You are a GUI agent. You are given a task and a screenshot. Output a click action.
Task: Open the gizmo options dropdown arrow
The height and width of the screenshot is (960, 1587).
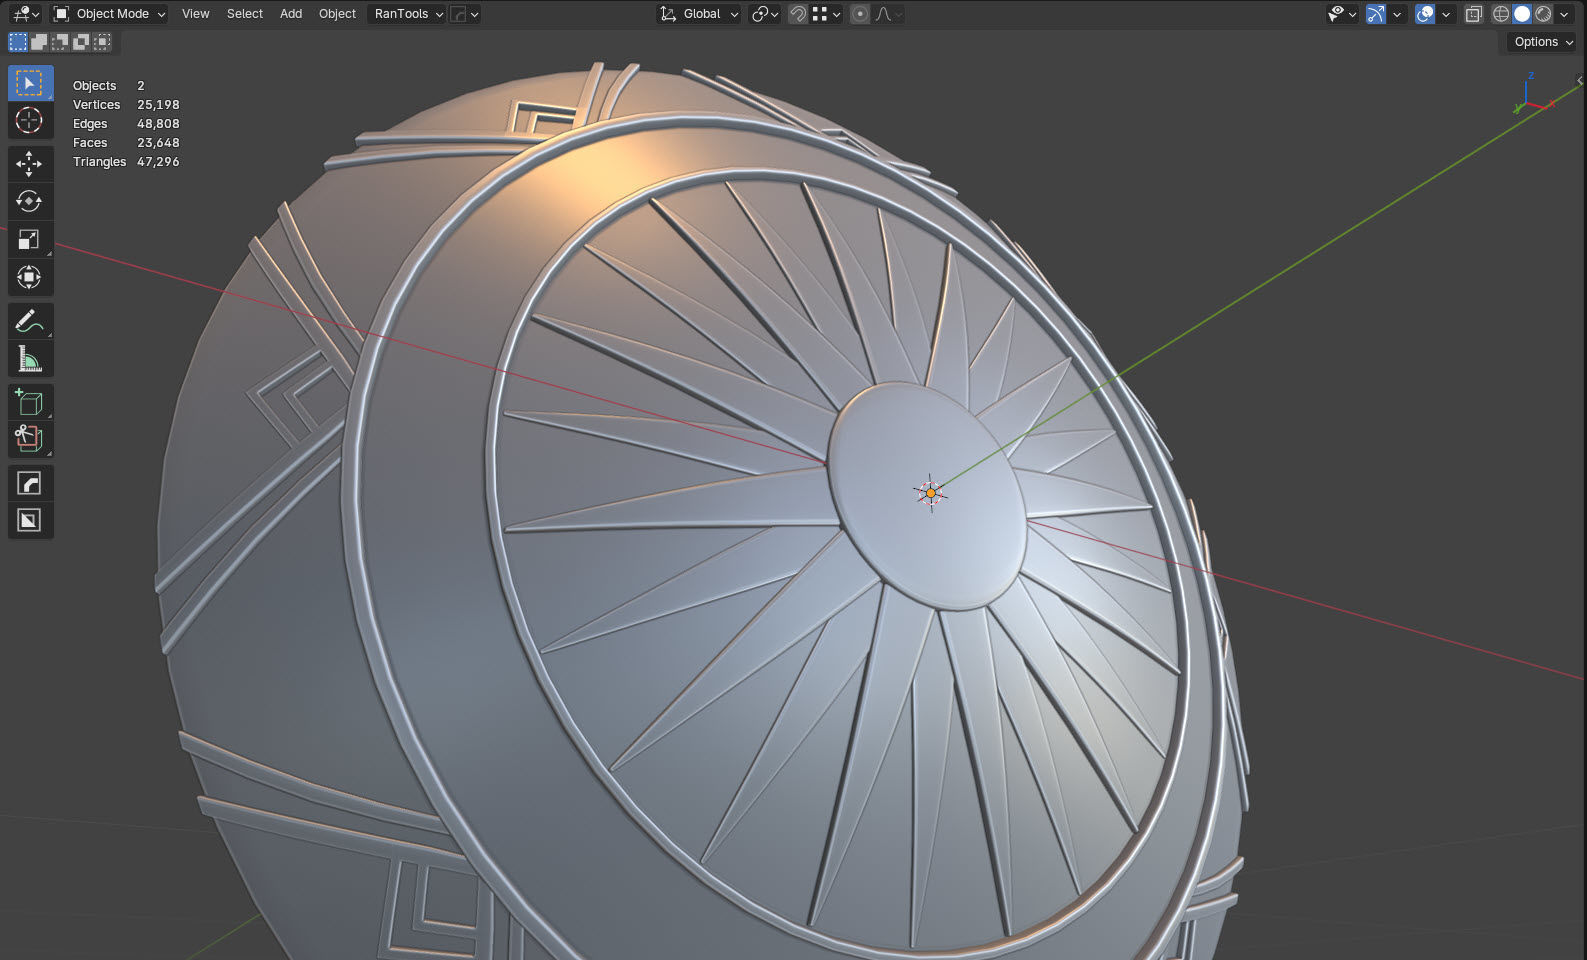coord(1397,14)
